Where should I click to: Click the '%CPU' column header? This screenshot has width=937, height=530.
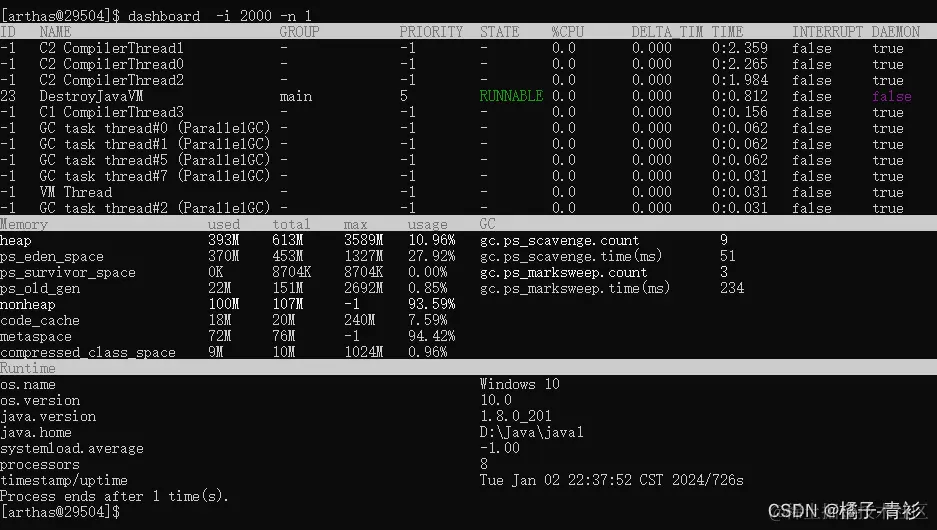click(x=568, y=32)
